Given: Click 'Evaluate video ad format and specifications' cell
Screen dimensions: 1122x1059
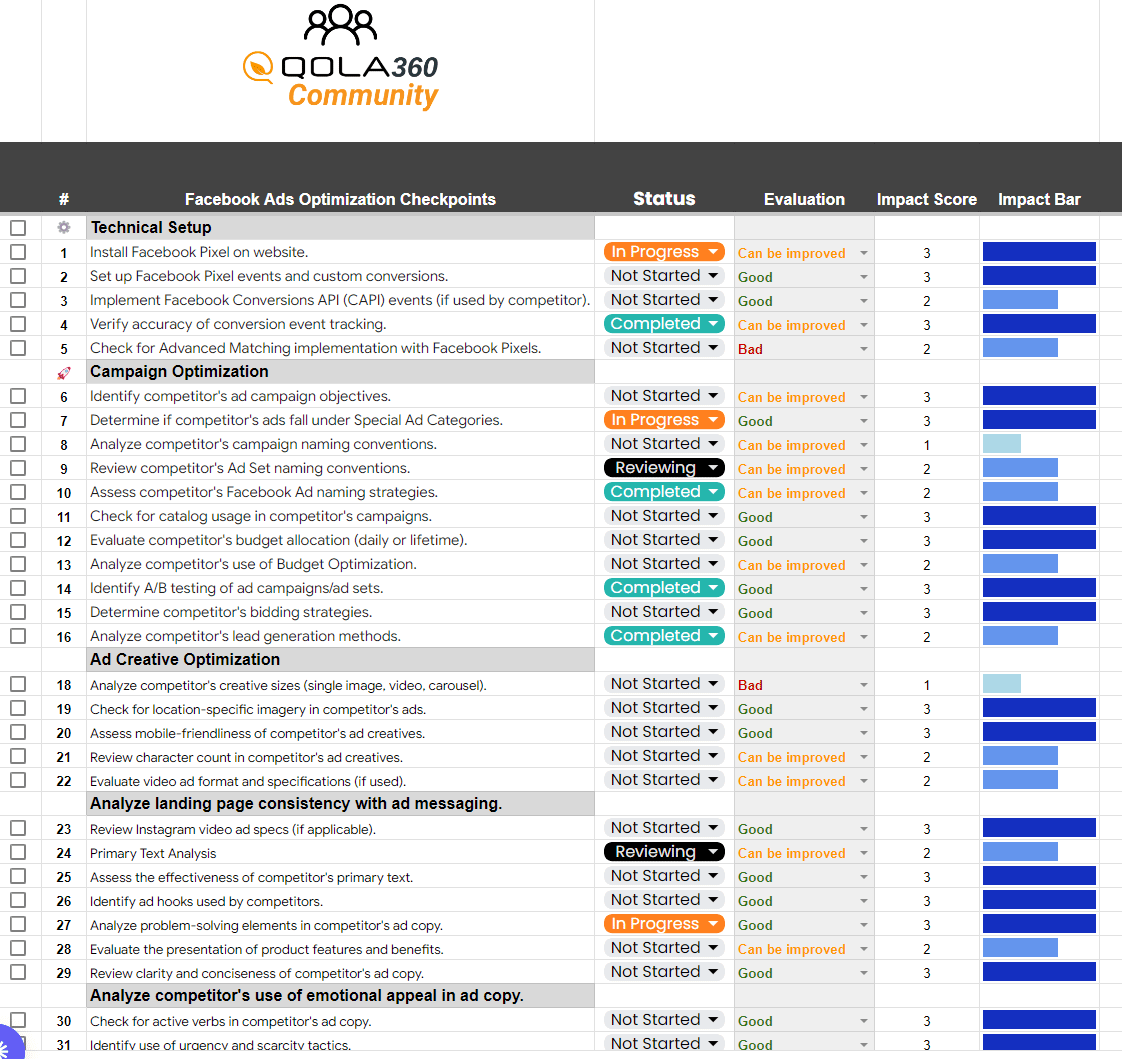Looking at the screenshot, I should coord(341,781).
